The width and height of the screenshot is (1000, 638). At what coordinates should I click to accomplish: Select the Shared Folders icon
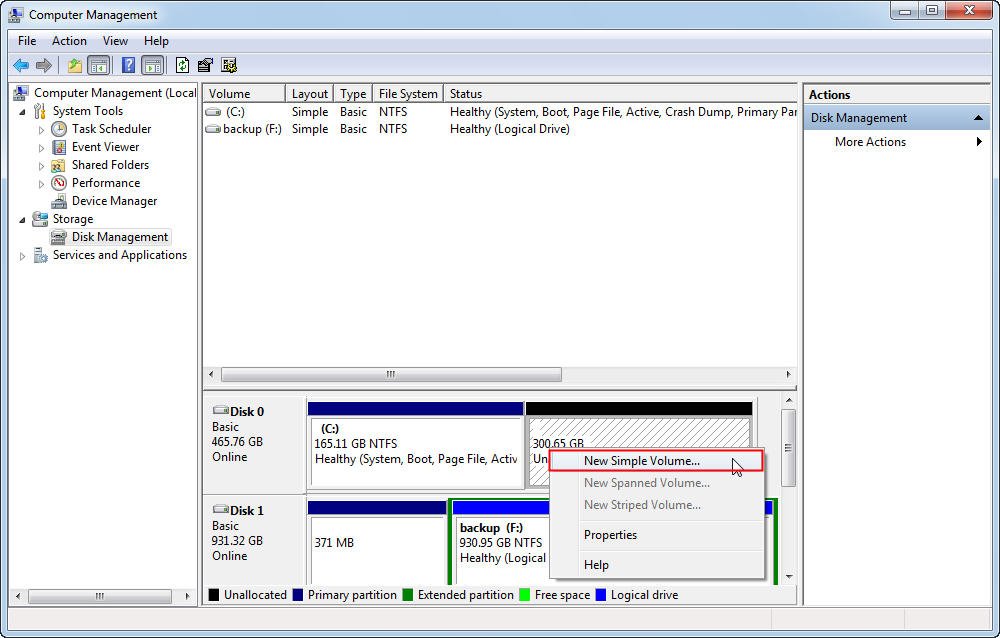[58, 165]
